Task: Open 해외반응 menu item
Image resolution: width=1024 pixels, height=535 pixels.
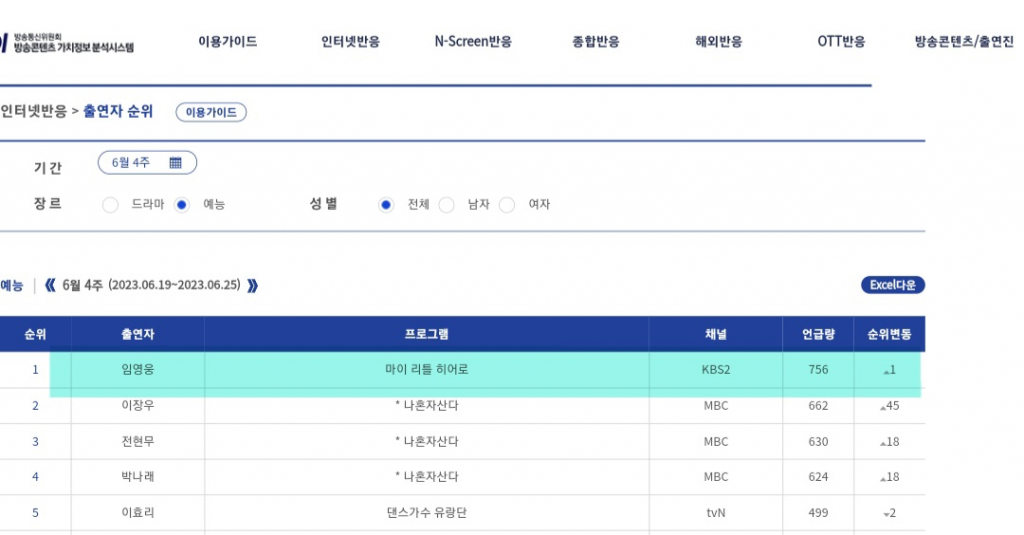Action: 718,42
